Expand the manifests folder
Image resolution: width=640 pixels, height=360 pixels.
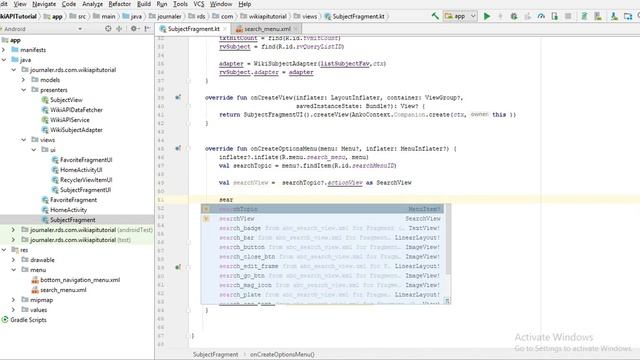[x=4, y=50]
